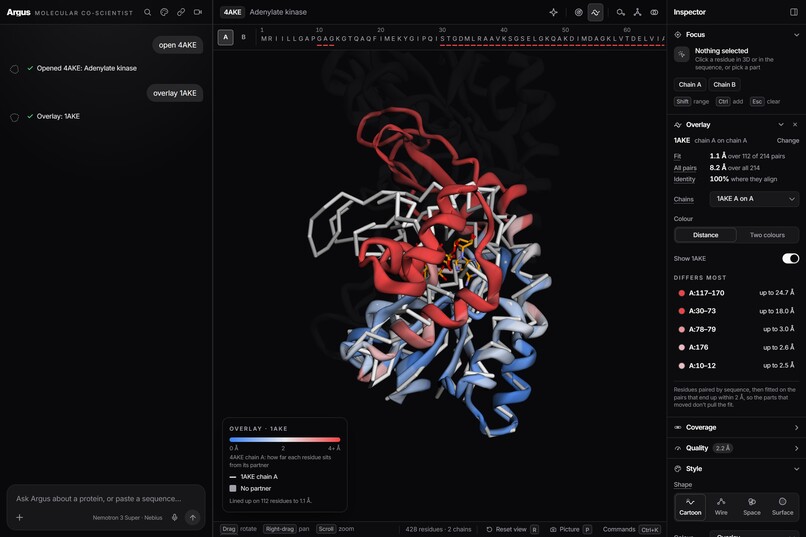Select chain A in sequence bar
This screenshot has width=806, height=537.
tap(226, 37)
